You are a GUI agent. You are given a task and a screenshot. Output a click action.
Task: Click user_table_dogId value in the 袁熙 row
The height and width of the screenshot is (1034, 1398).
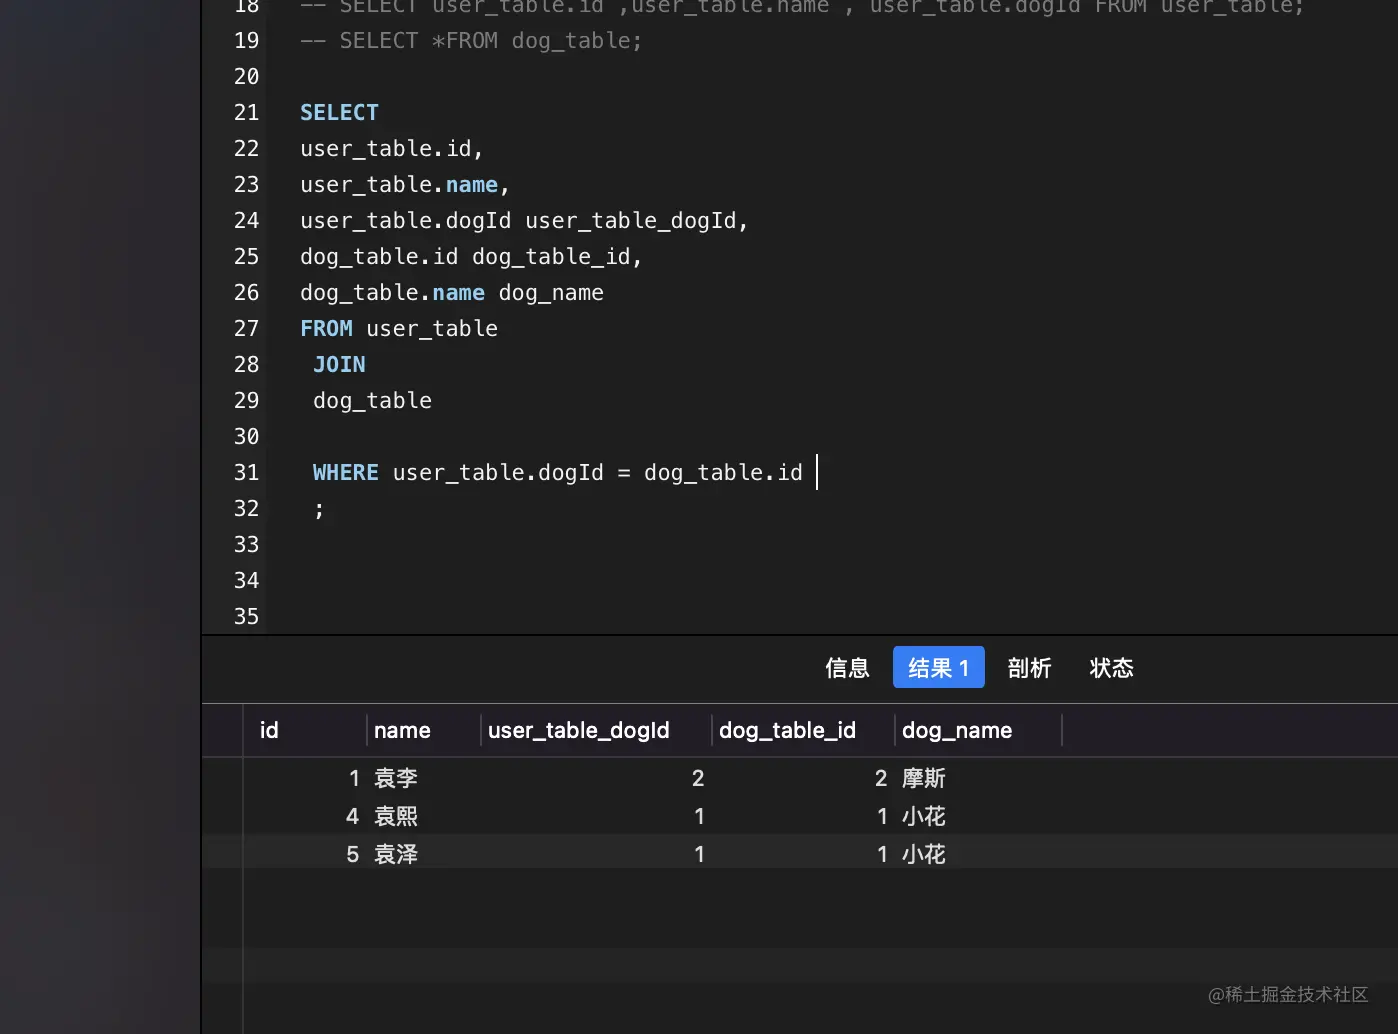[x=699, y=816]
